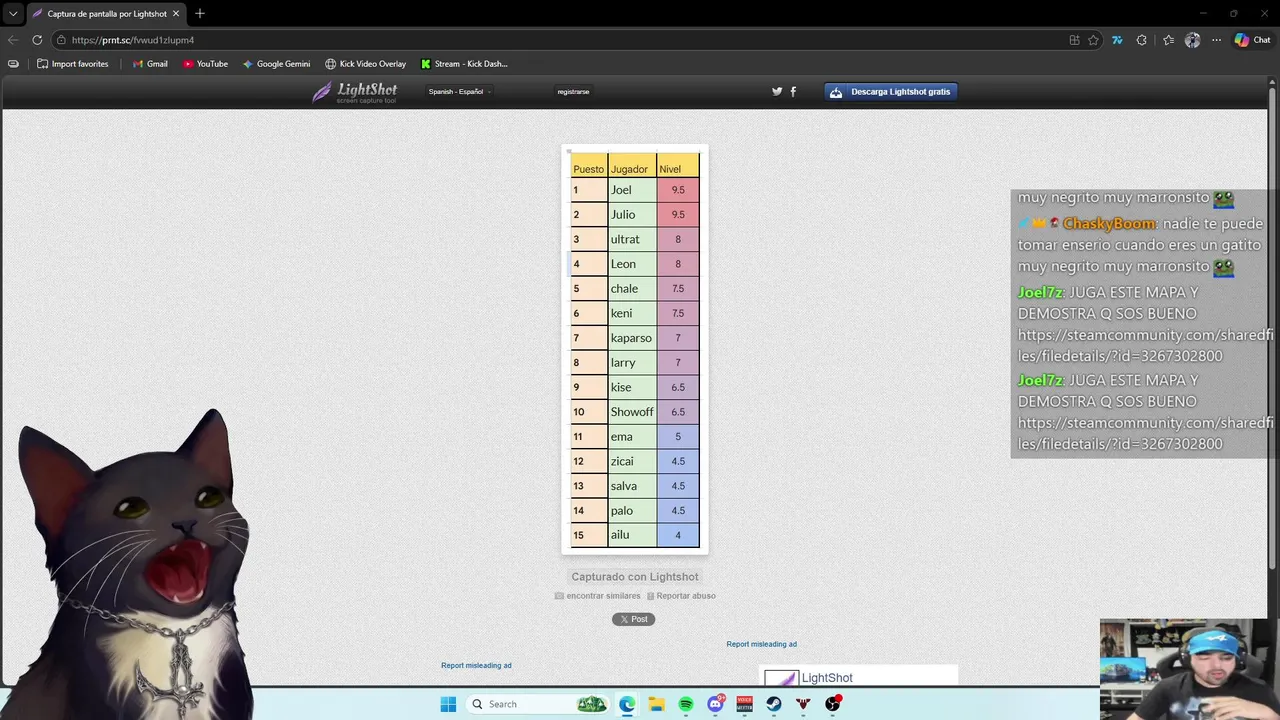
Task: Click the Capturado con Lightshot label
Action: (x=635, y=577)
